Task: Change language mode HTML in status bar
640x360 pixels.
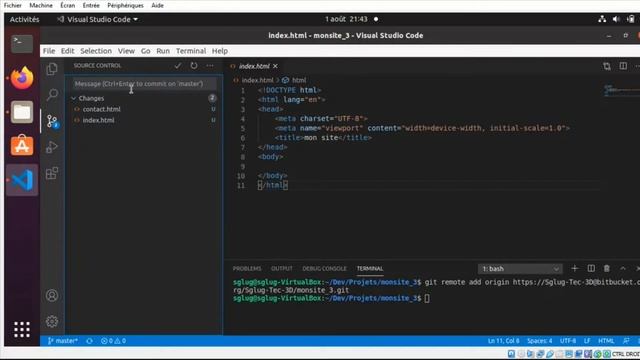Action: click(606, 341)
